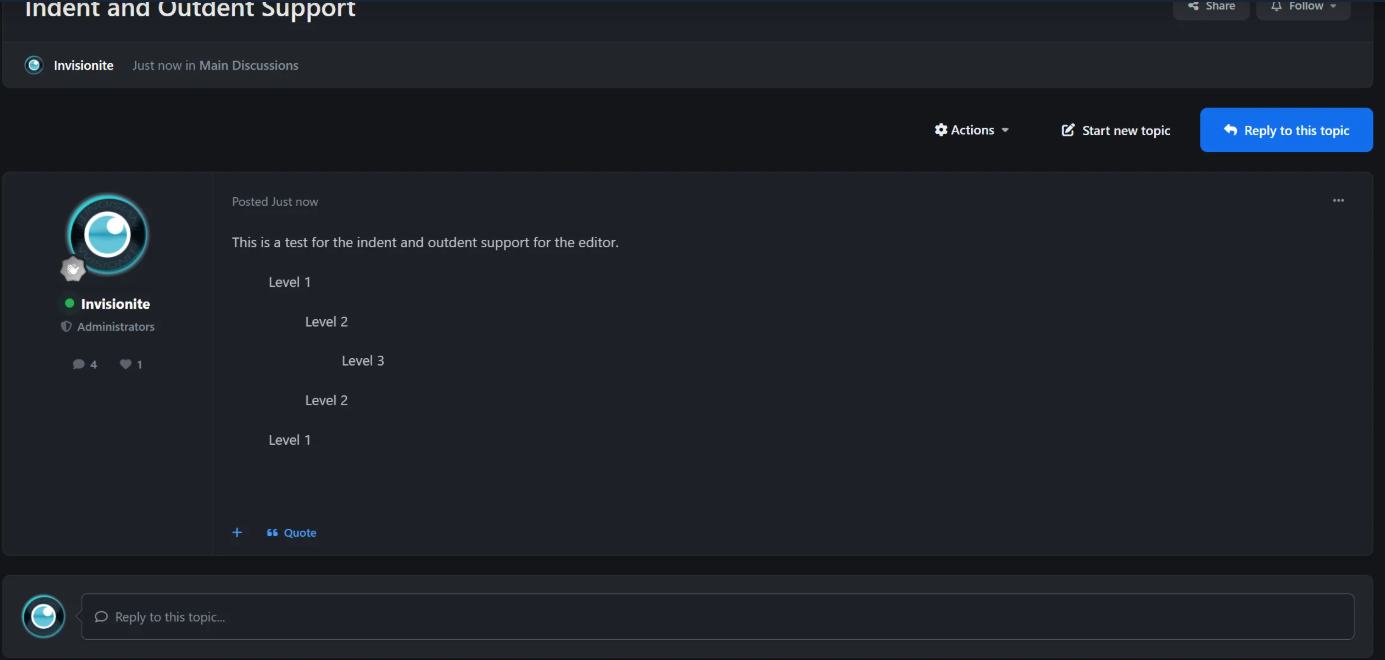Image resolution: width=1385 pixels, height=660 pixels.
Task: Click the rank badge on avatar
Action: [x=73, y=269]
